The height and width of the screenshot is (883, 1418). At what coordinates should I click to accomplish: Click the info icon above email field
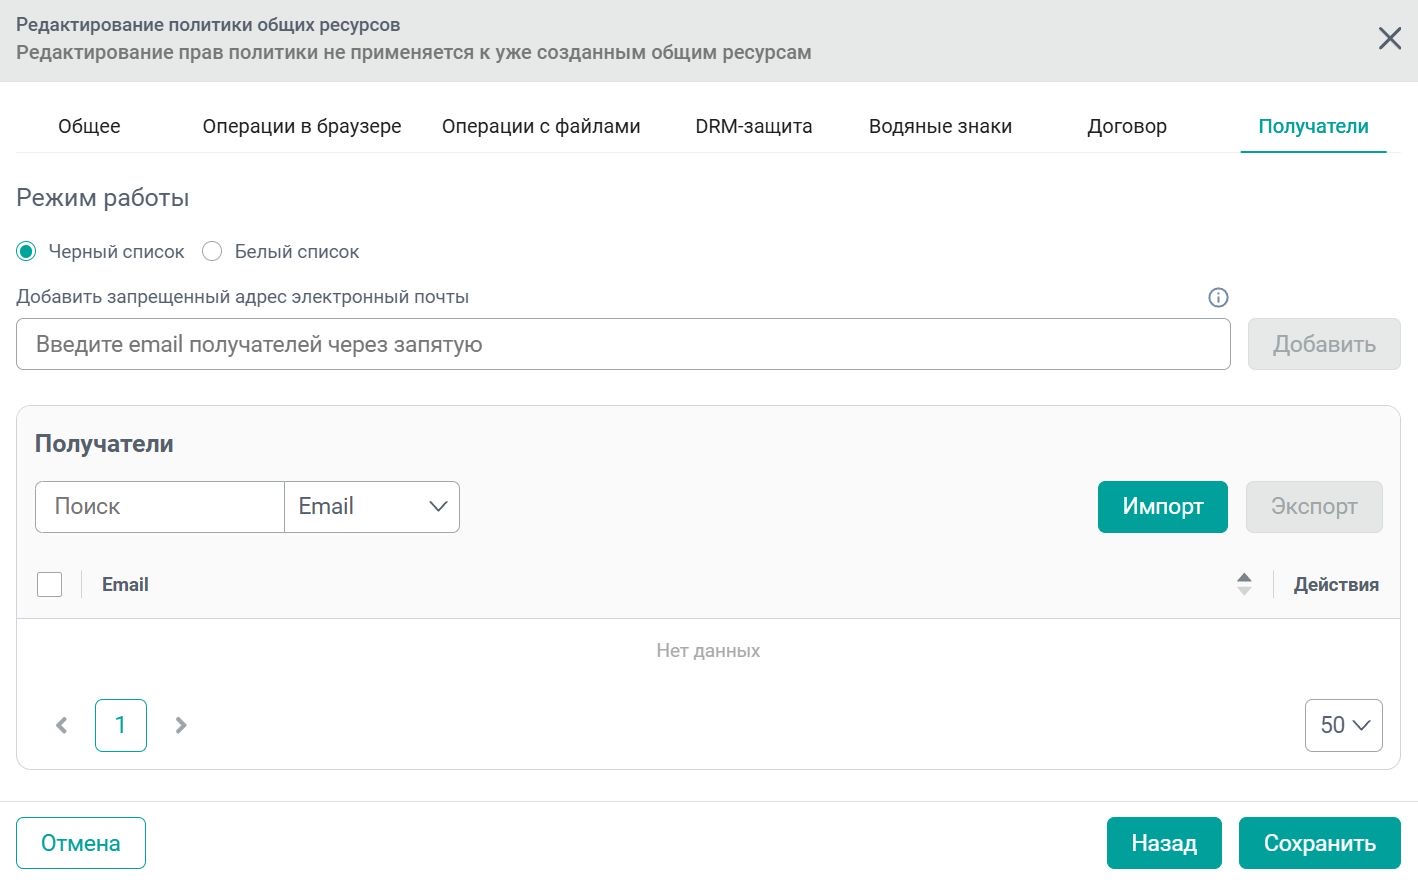pos(1218,297)
